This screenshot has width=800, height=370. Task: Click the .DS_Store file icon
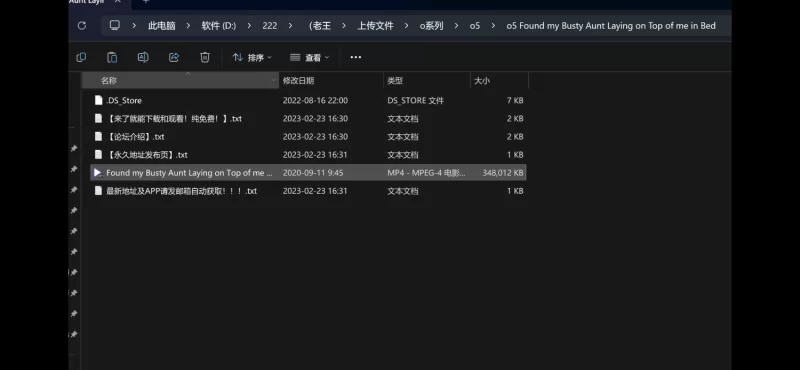pos(98,100)
